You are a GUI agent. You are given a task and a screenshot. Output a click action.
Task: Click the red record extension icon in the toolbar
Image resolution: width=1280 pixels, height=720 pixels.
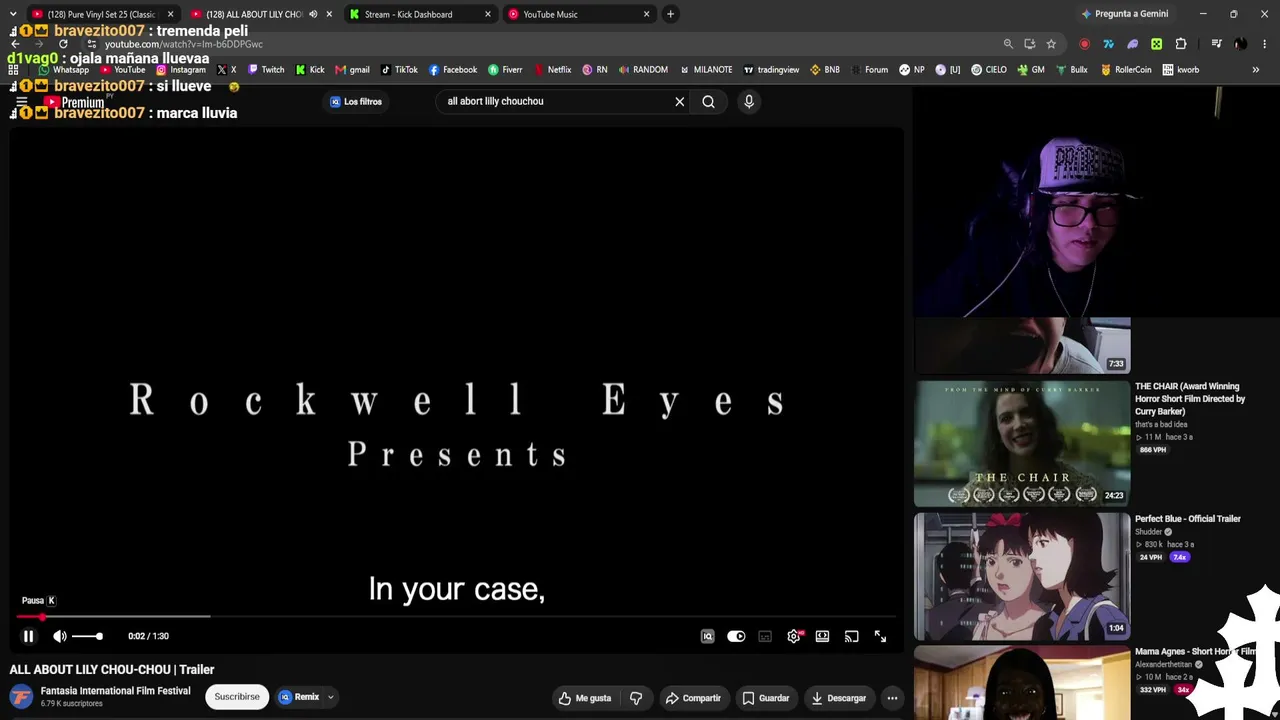pos(1085,44)
